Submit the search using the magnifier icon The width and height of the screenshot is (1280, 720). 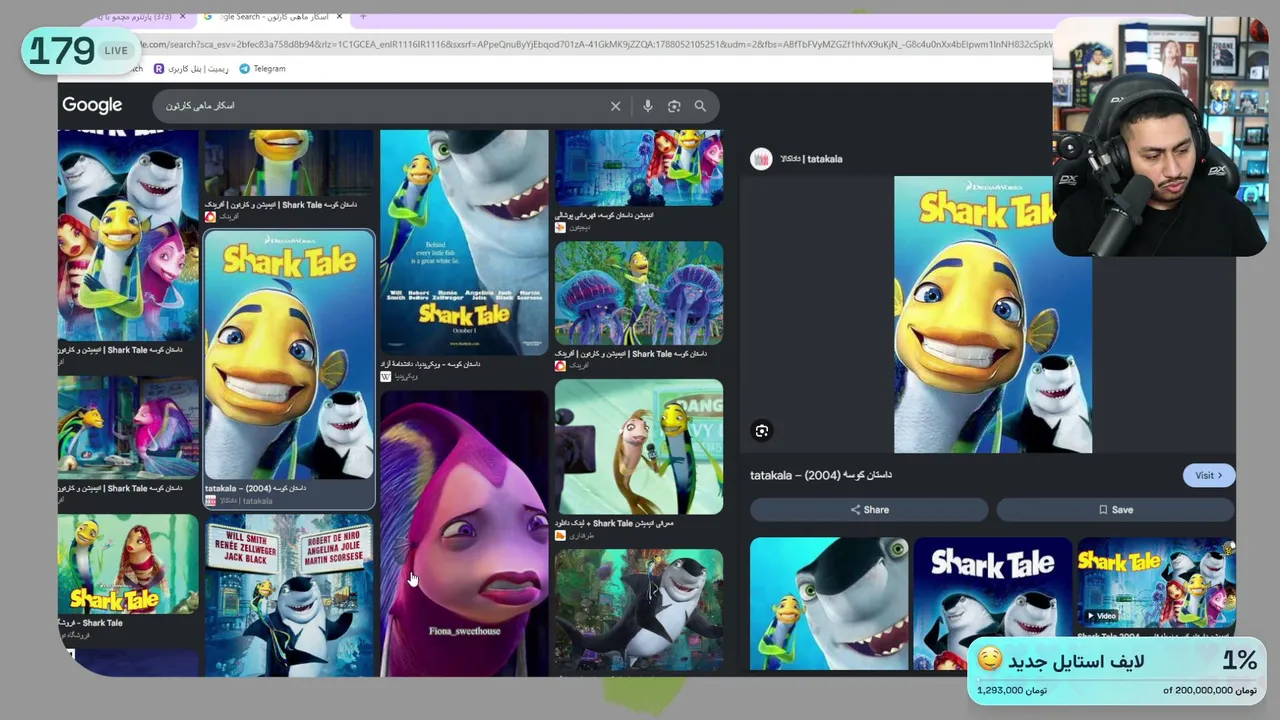click(700, 106)
